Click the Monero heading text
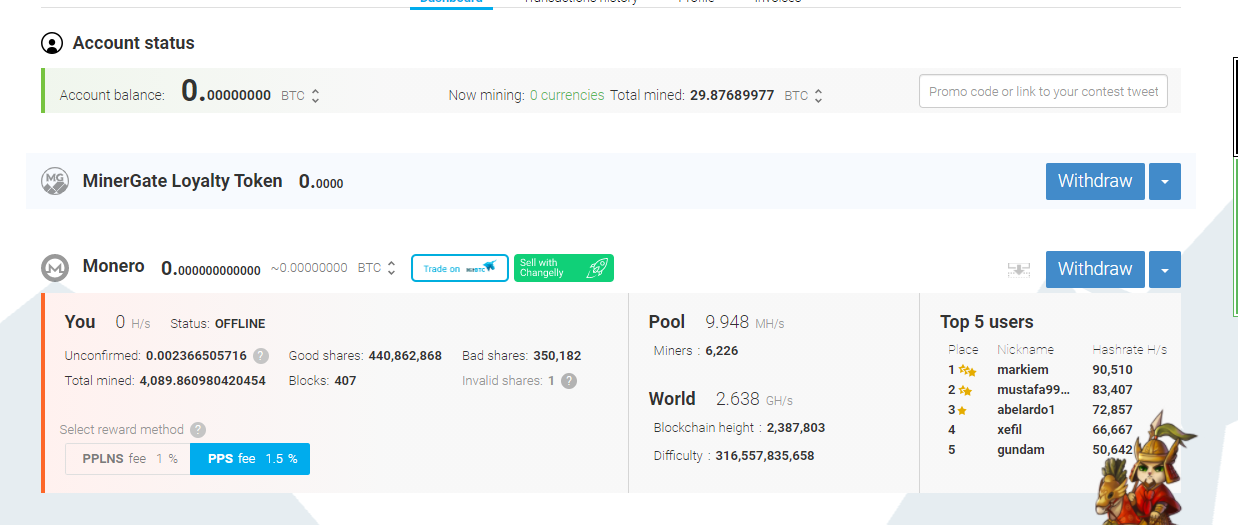 tap(114, 266)
